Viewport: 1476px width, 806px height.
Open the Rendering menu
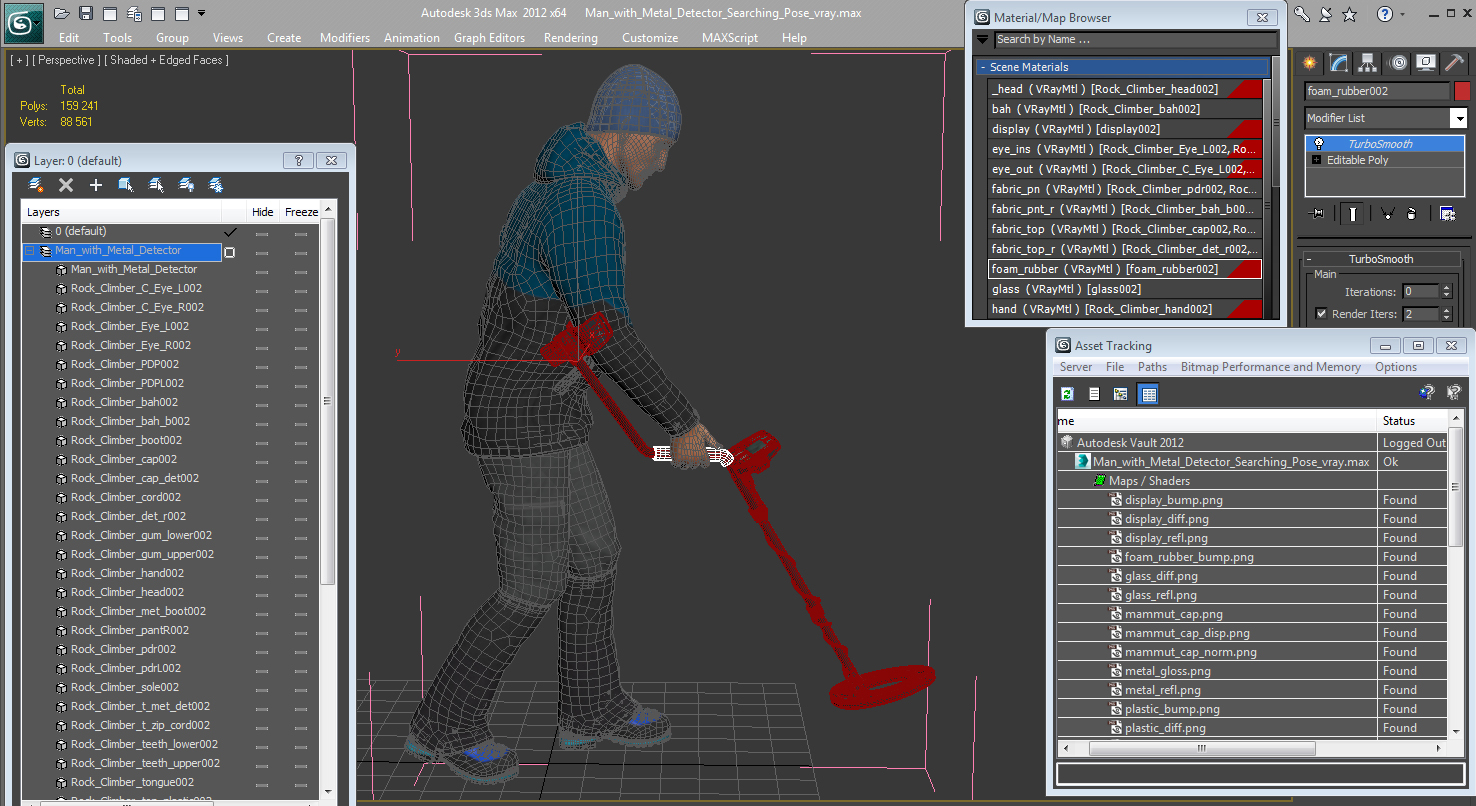pos(570,38)
